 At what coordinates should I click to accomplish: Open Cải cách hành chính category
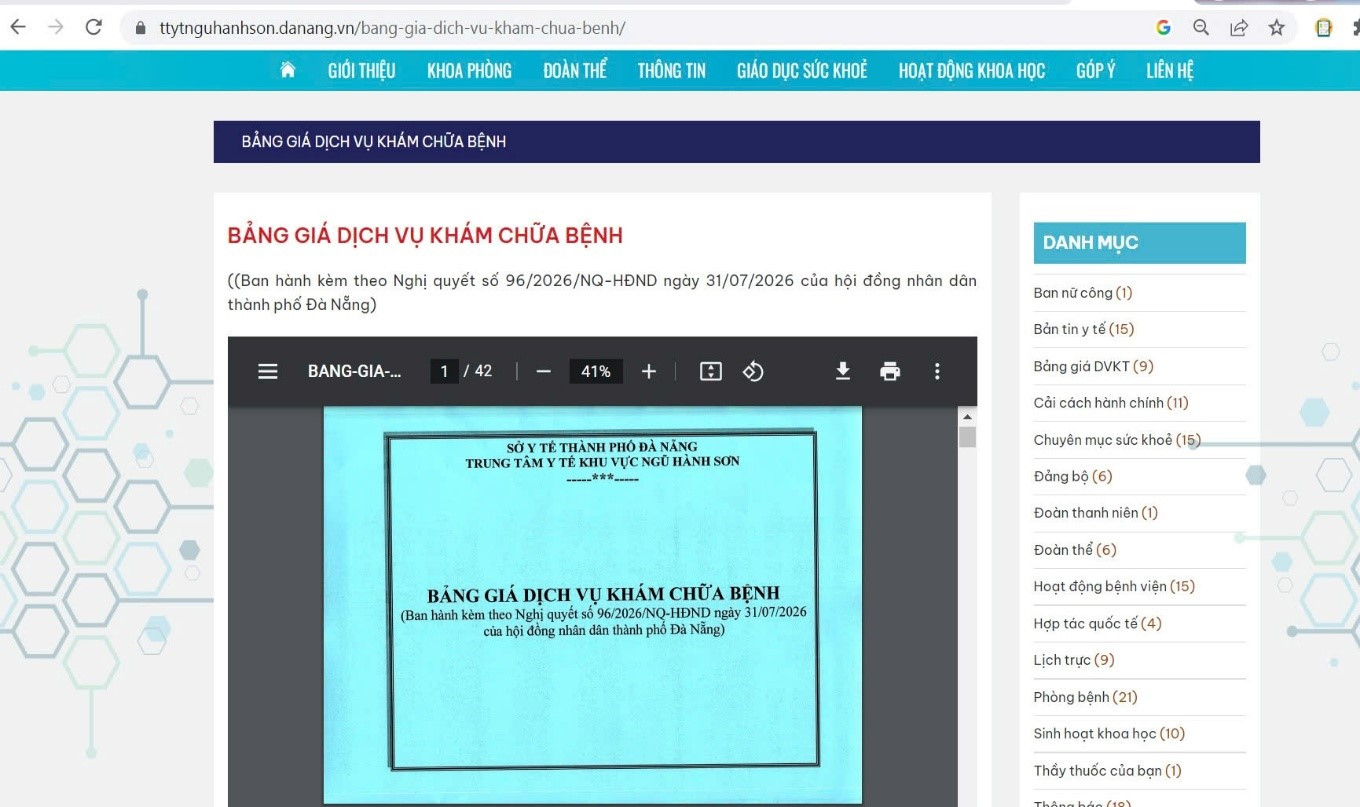[x=1111, y=403]
